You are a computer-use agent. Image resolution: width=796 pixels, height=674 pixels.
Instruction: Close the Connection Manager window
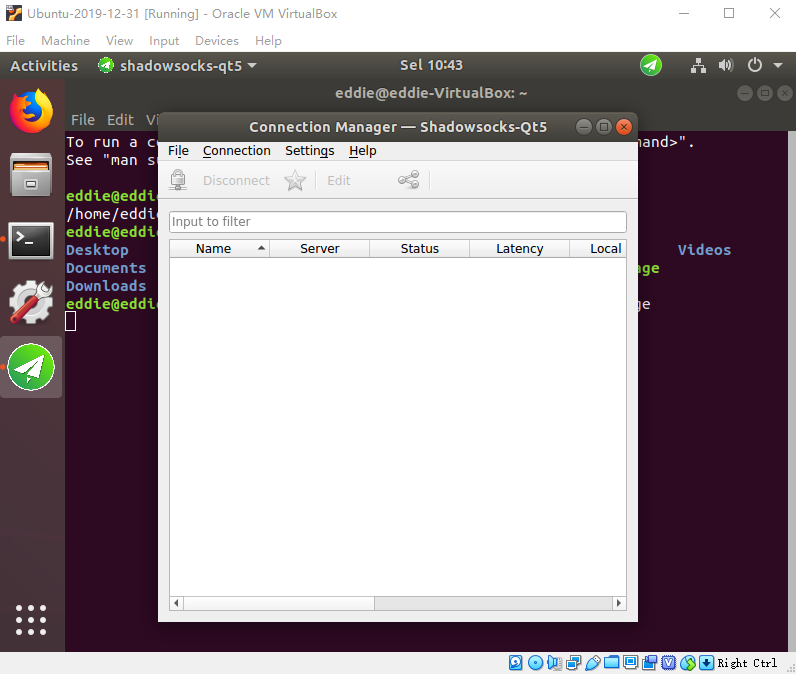coord(624,127)
